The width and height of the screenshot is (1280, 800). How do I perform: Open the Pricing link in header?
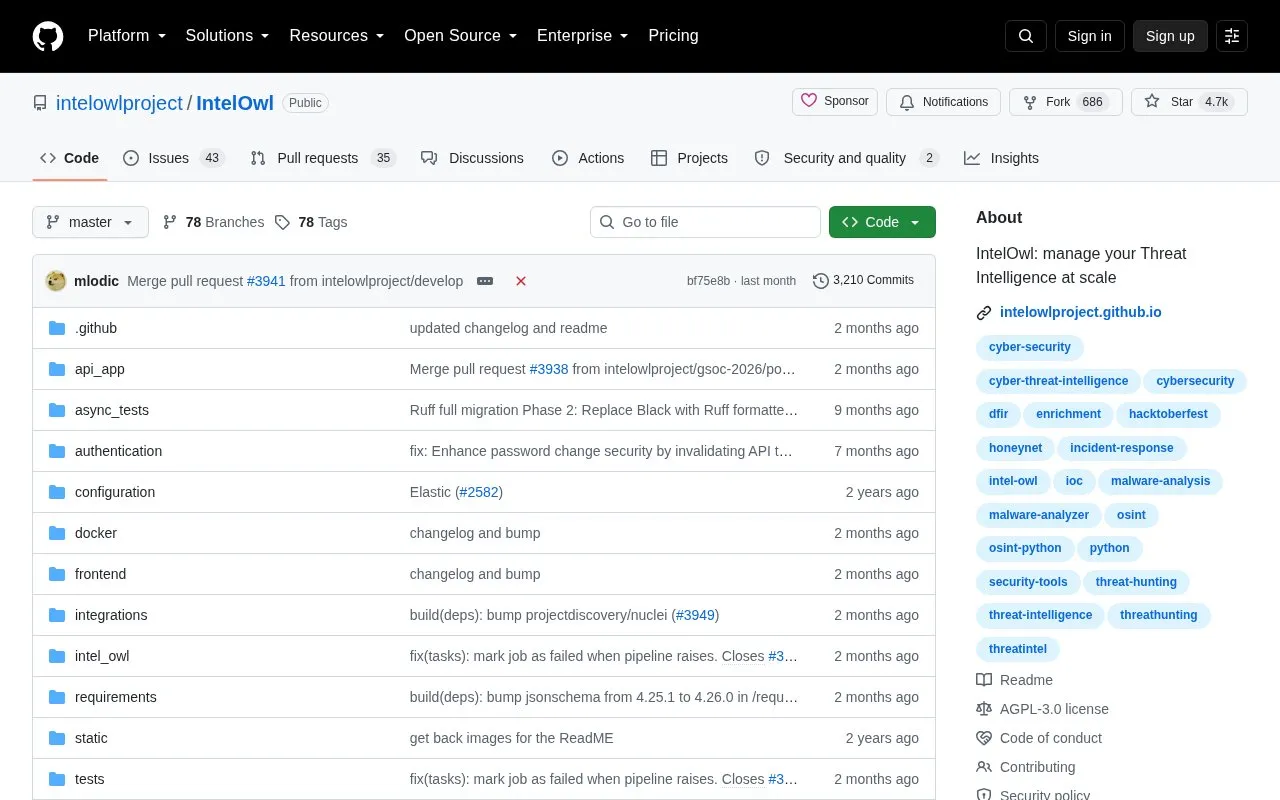pyautogui.click(x=673, y=36)
